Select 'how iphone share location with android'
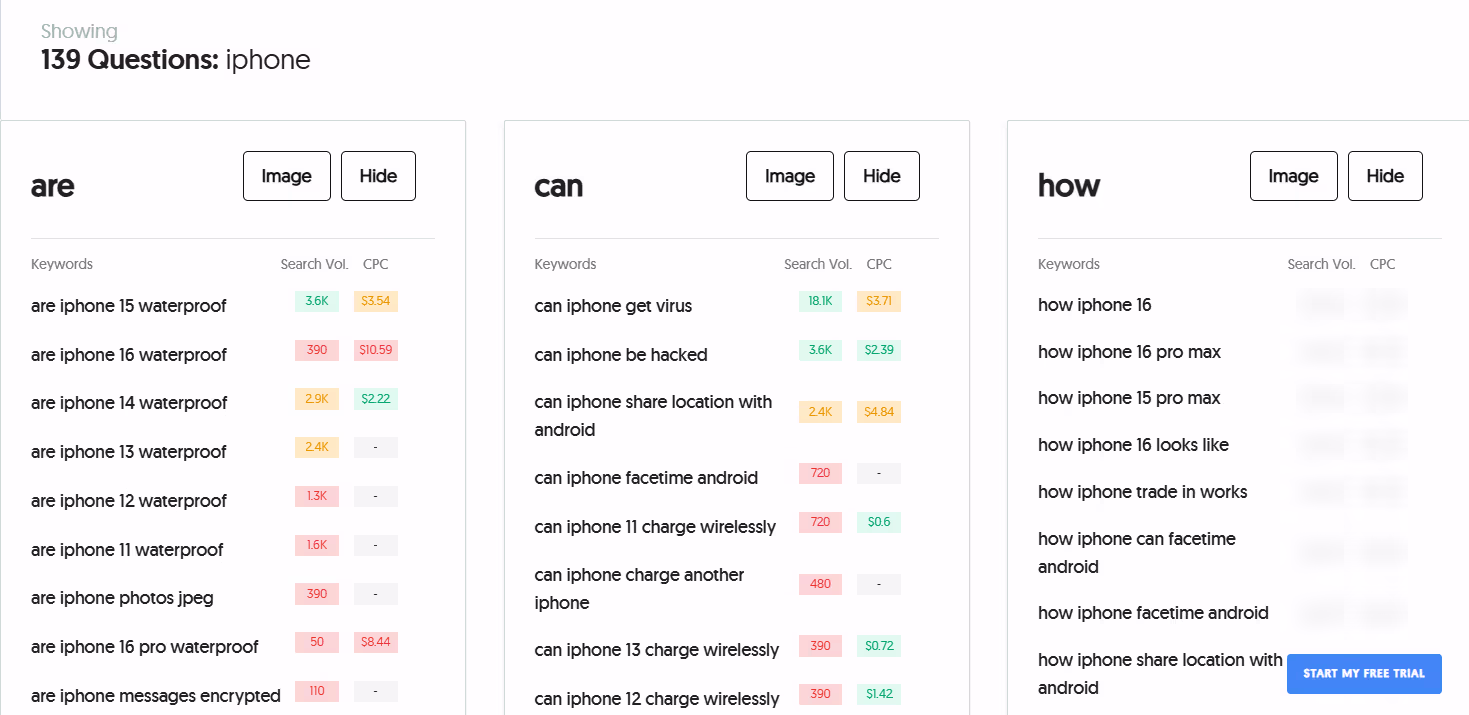This screenshot has height=715, width=1469. click(1160, 674)
